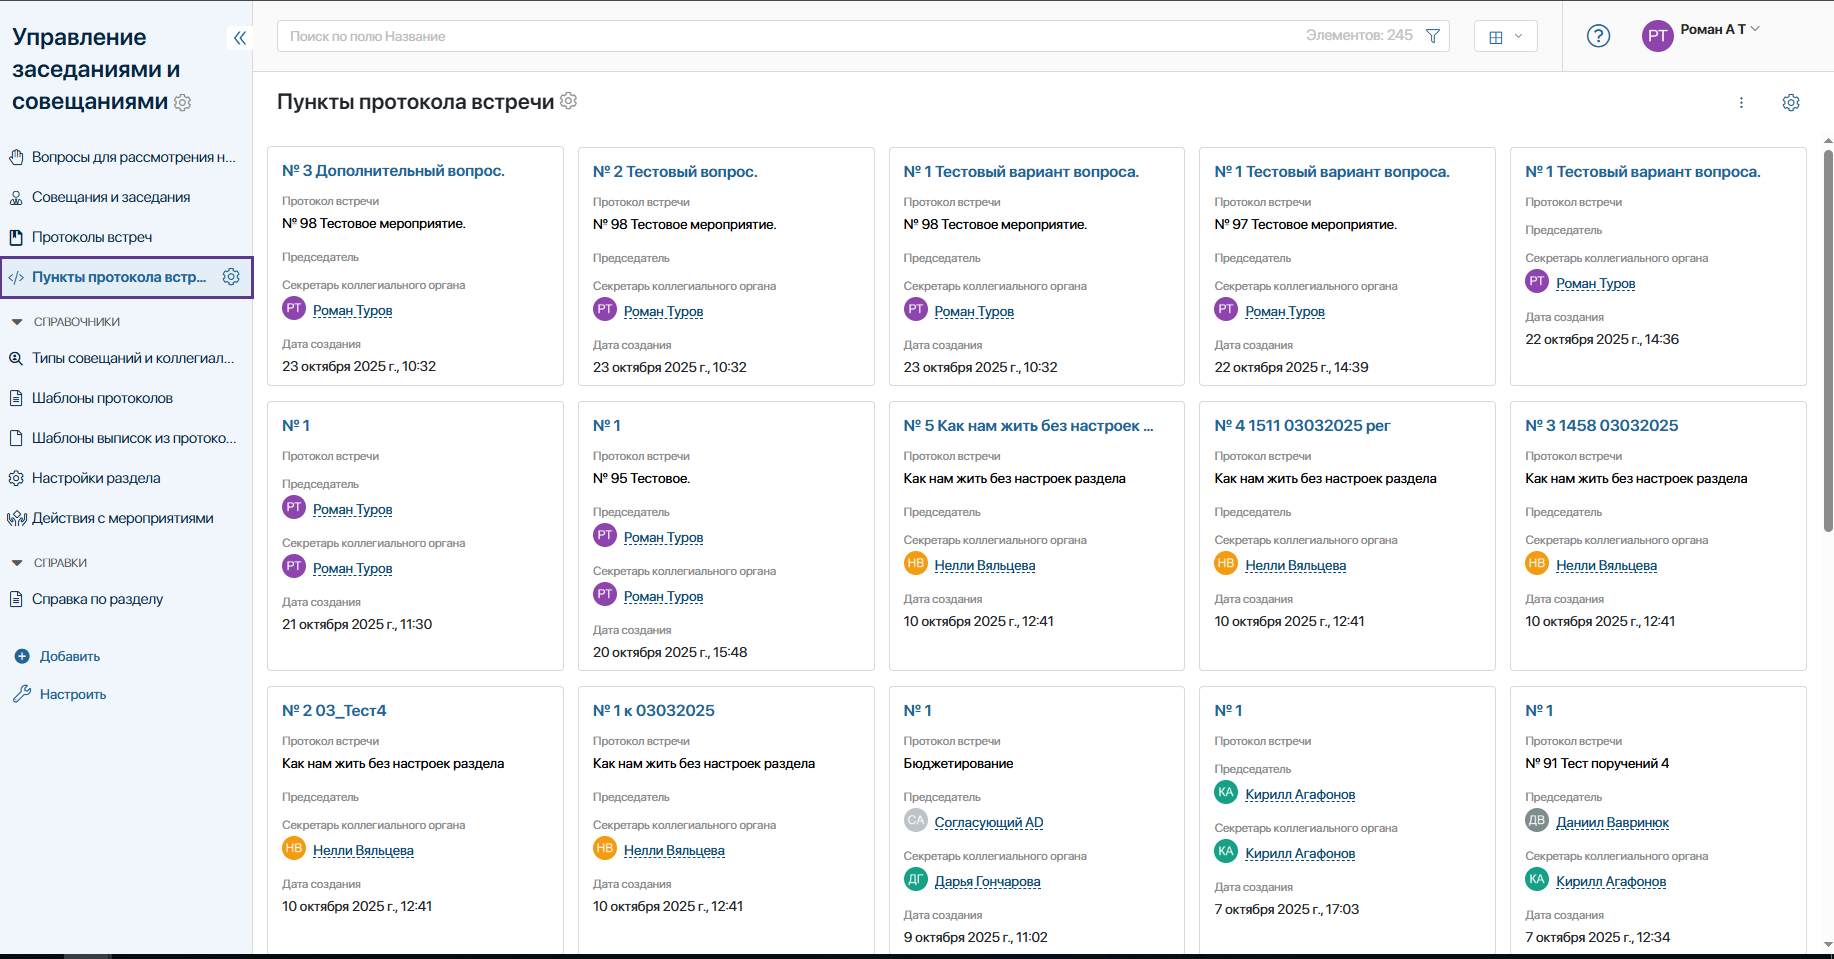
Task: Open the three-dot more options menu
Action: (x=1741, y=103)
